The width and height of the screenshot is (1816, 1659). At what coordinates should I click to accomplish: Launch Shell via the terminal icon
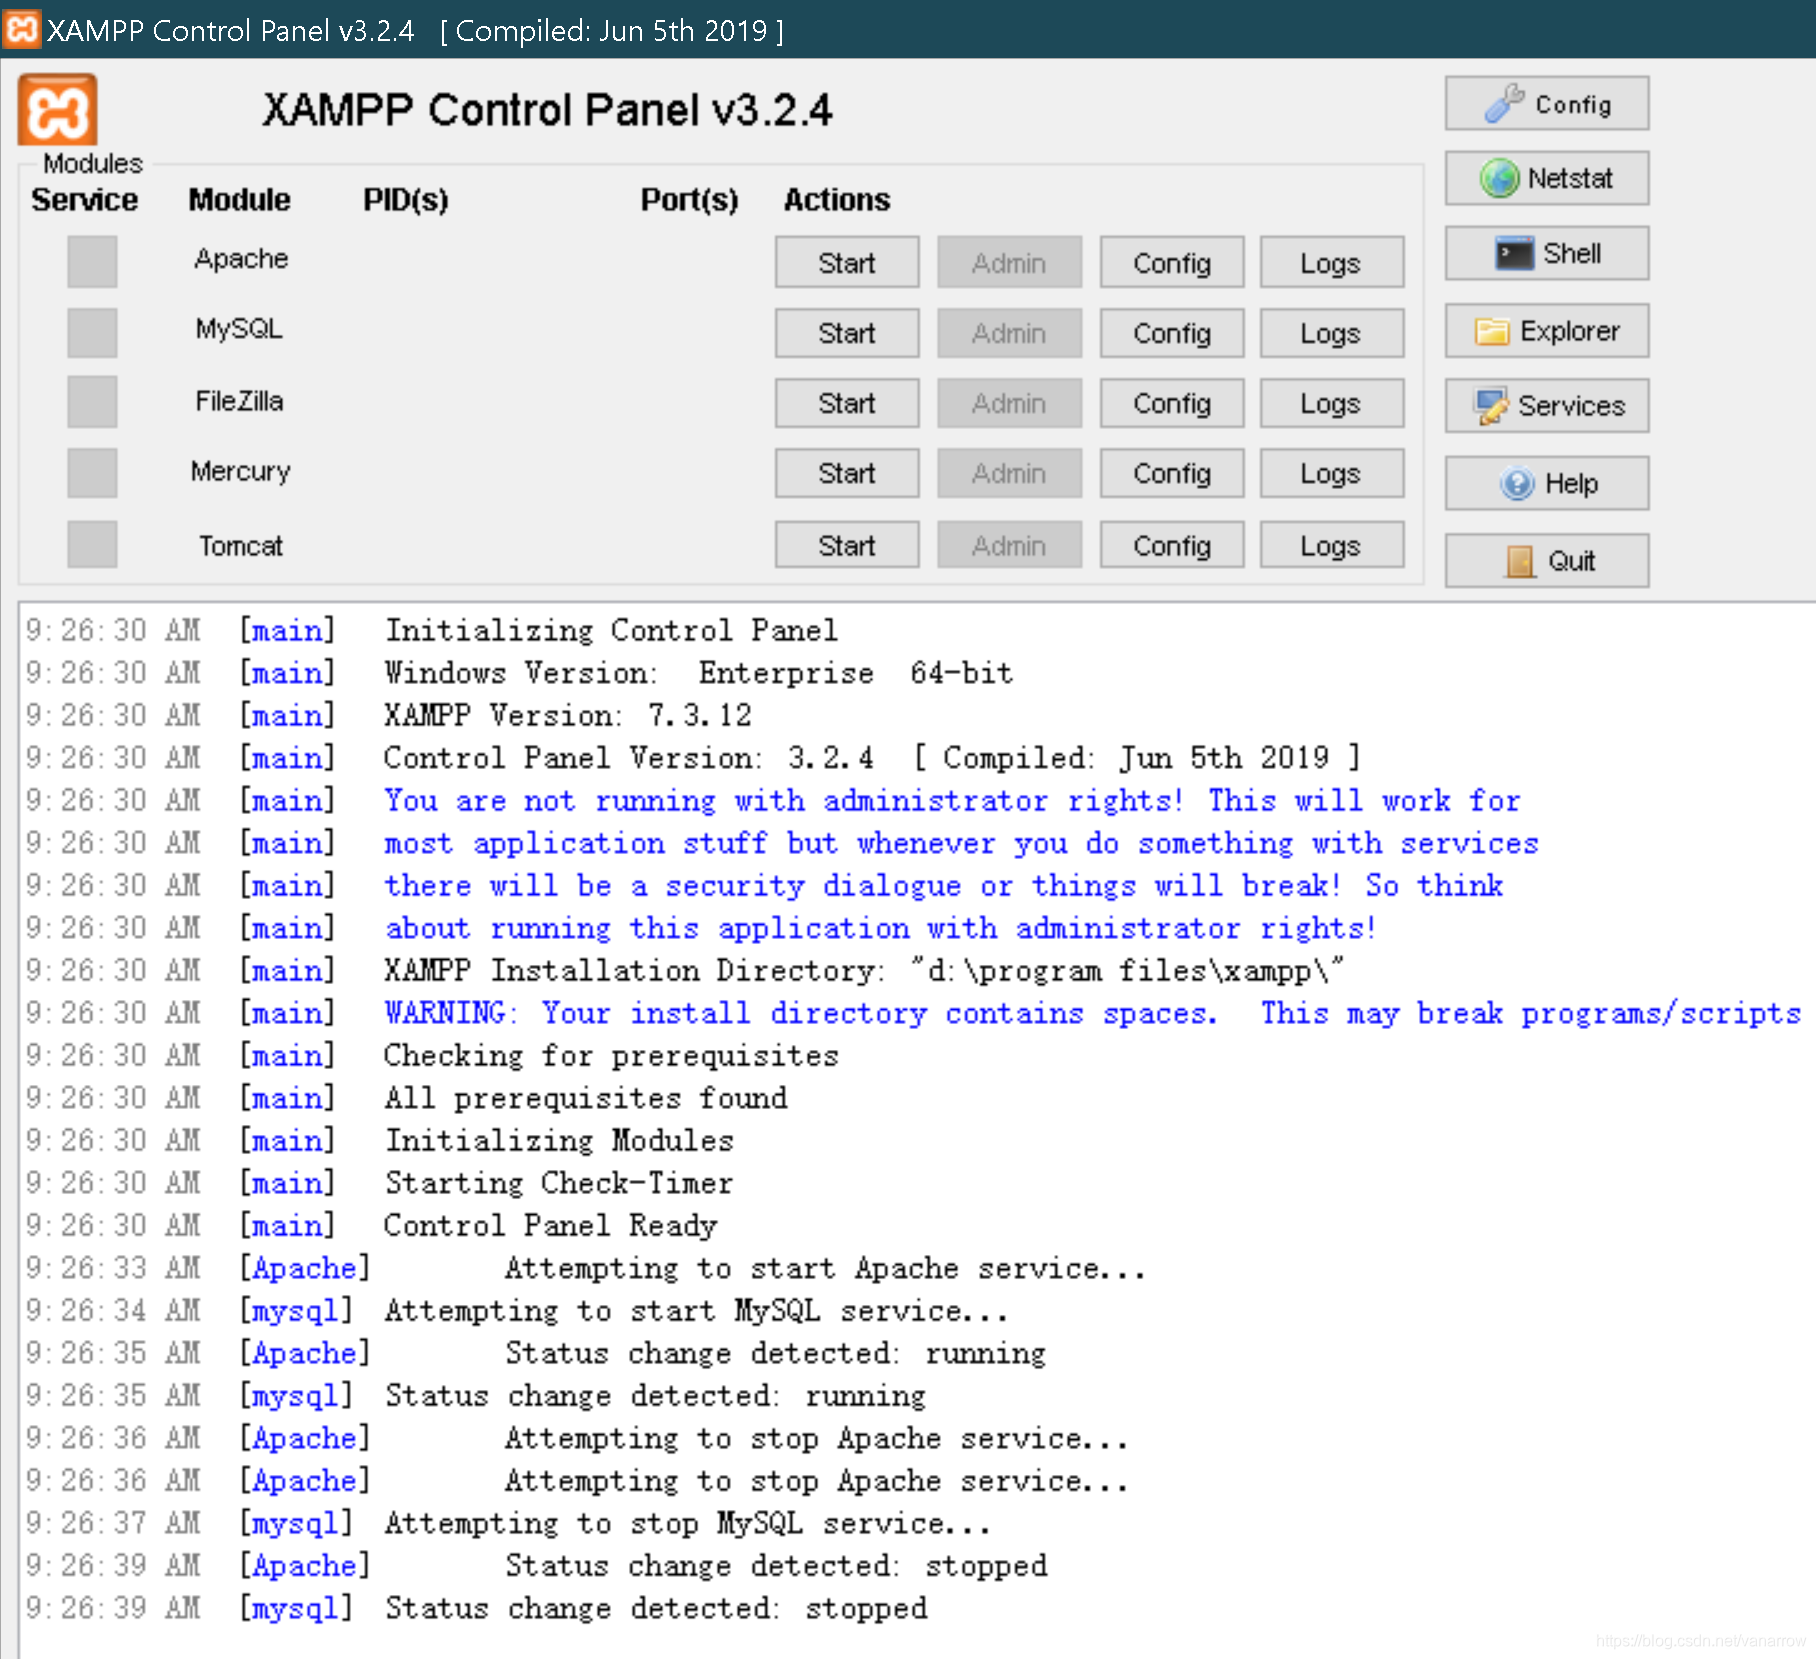pyautogui.click(x=1546, y=254)
